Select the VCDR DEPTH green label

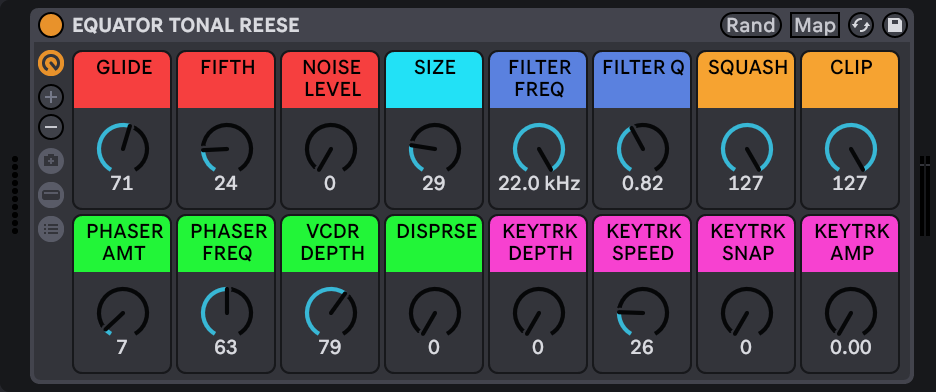coord(330,243)
